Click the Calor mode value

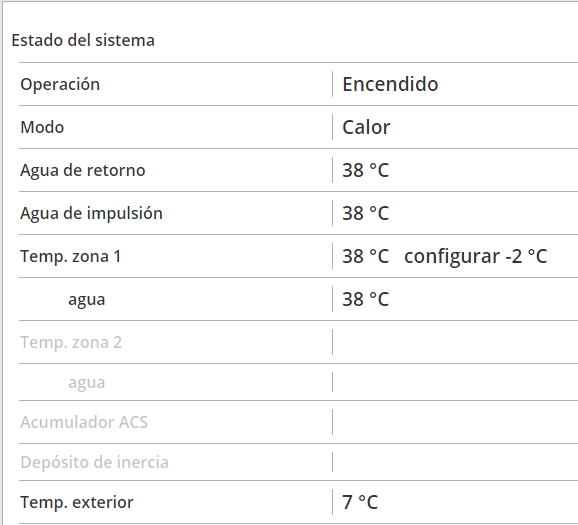click(366, 127)
